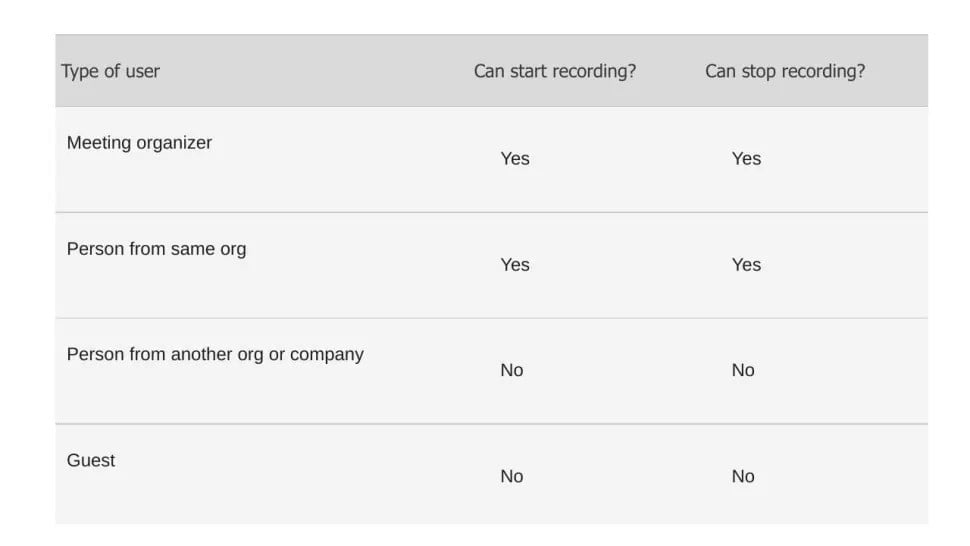Click same org stop recording "Yes"
Screen dimensions: 970x546
coord(746,265)
